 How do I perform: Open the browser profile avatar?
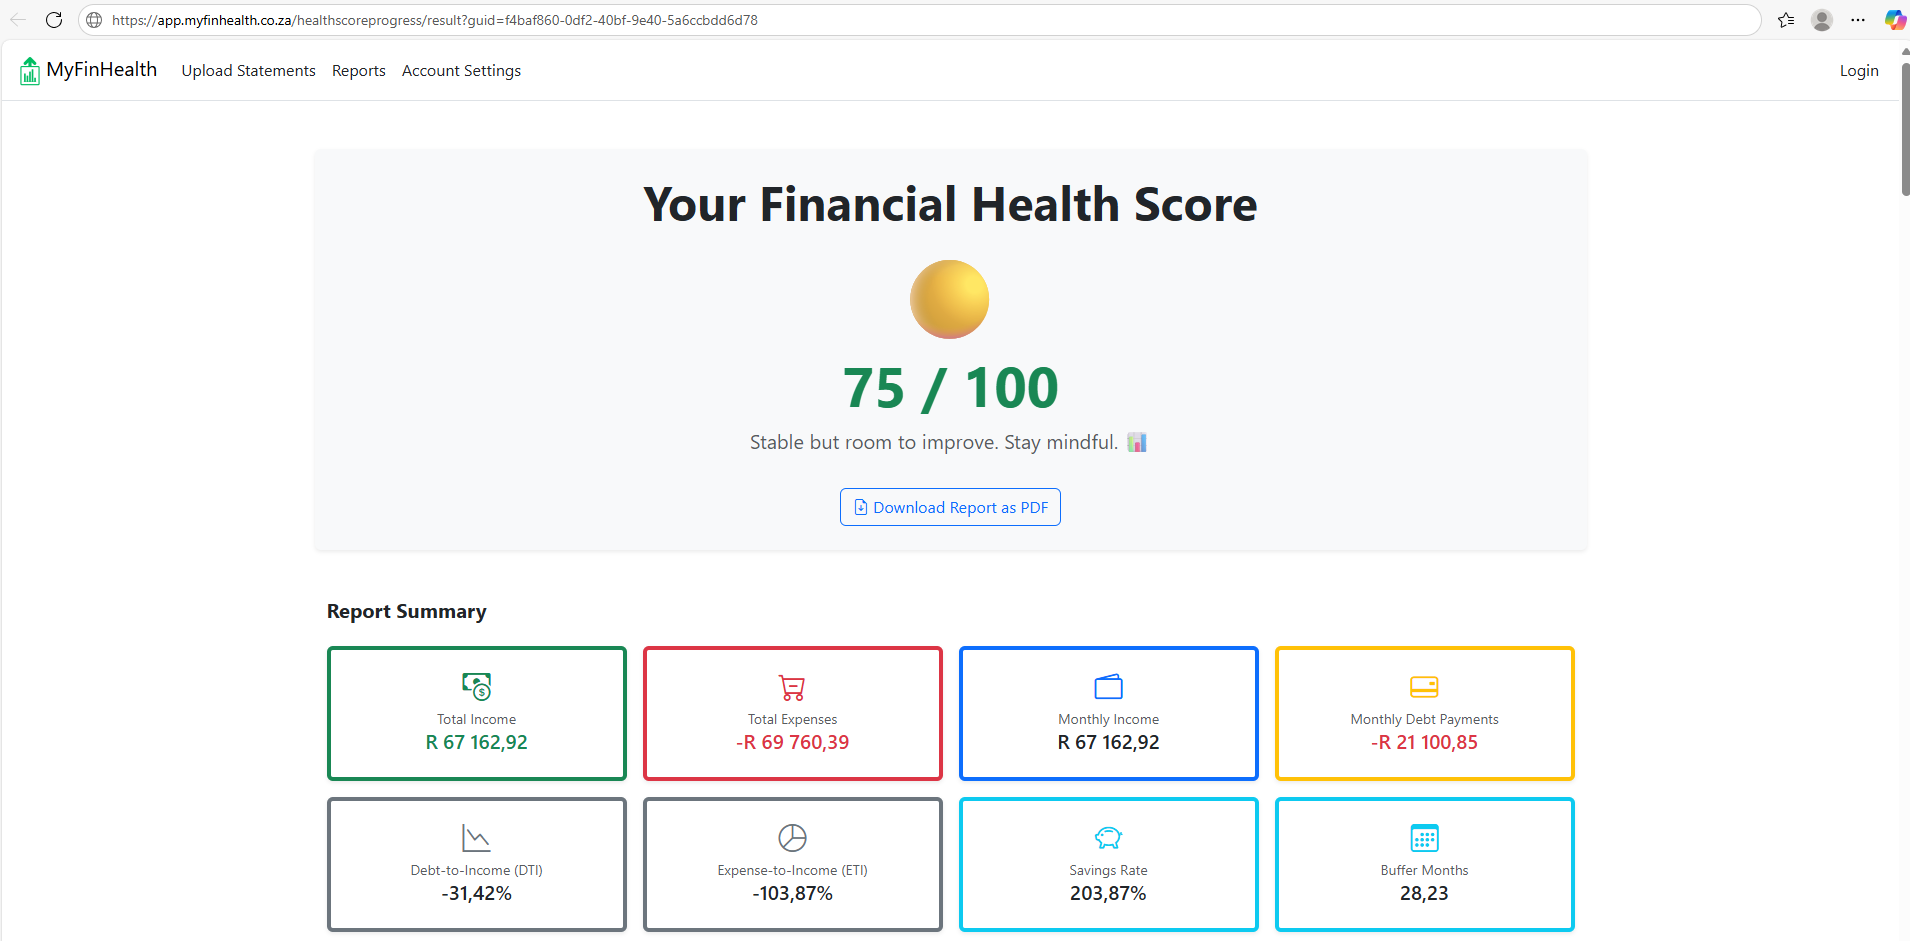pos(1822,20)
